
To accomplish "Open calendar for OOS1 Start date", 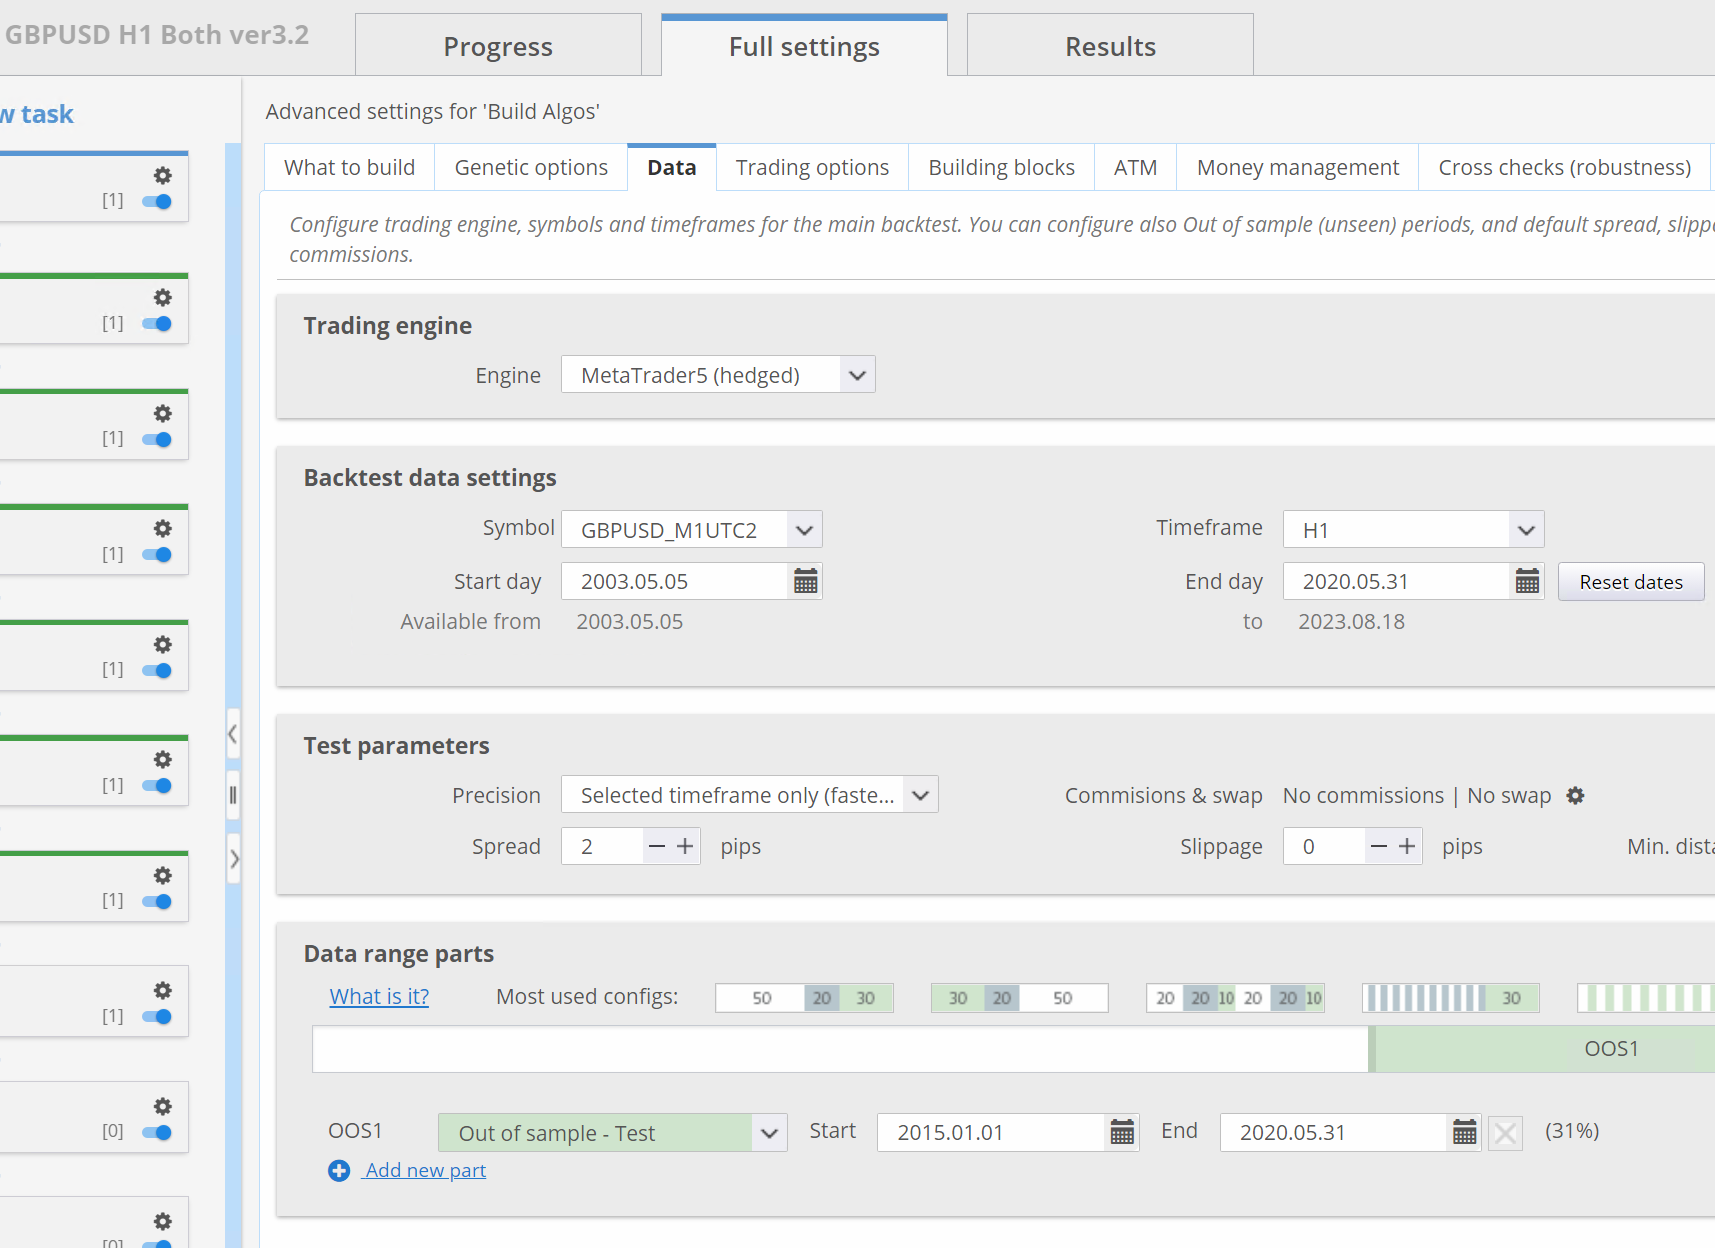I will point(1122,1132).
